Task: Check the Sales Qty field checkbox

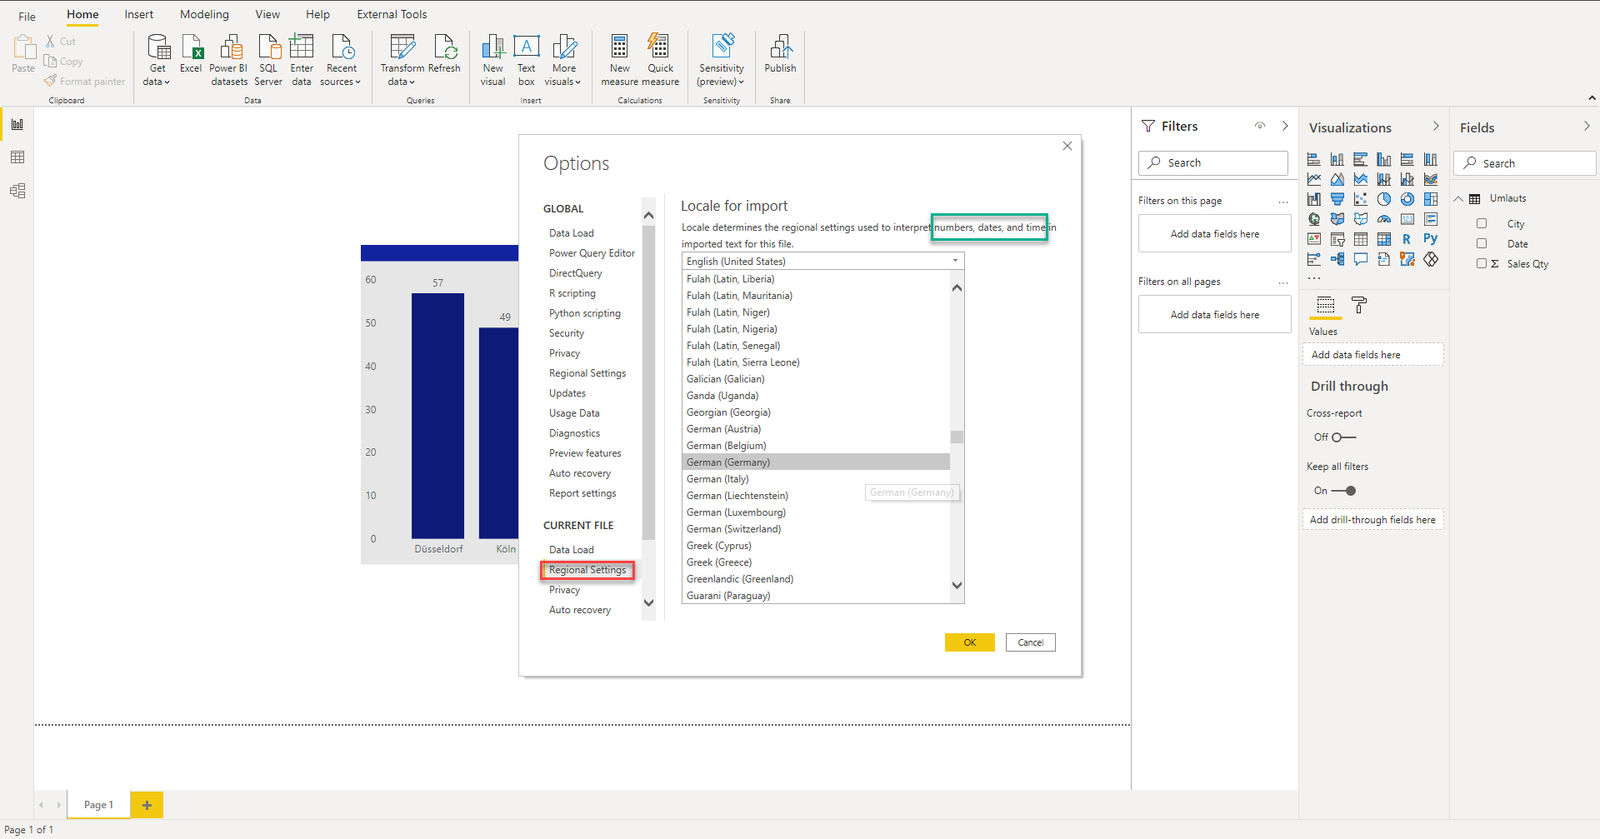Action: click(x=1482, y=264)
